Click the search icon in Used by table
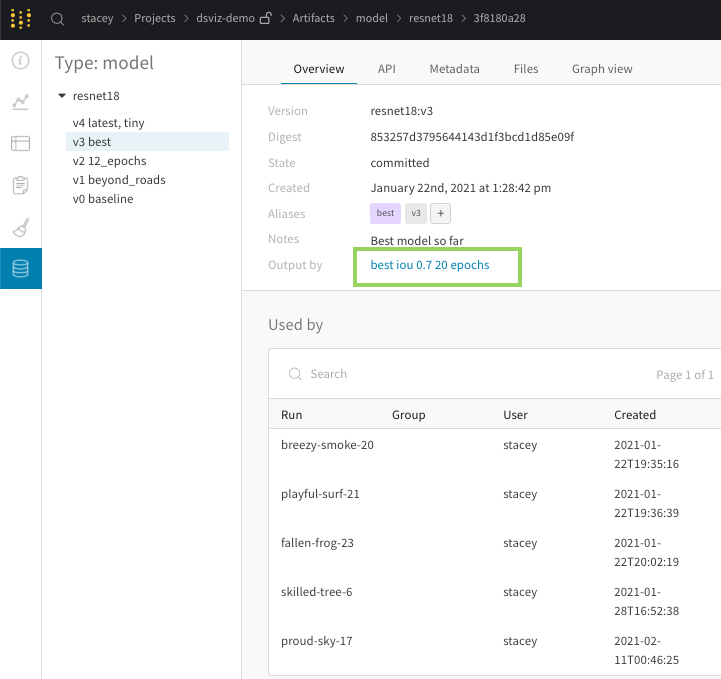This screenshot has height=679, width=721. click(x=295, y=374)
